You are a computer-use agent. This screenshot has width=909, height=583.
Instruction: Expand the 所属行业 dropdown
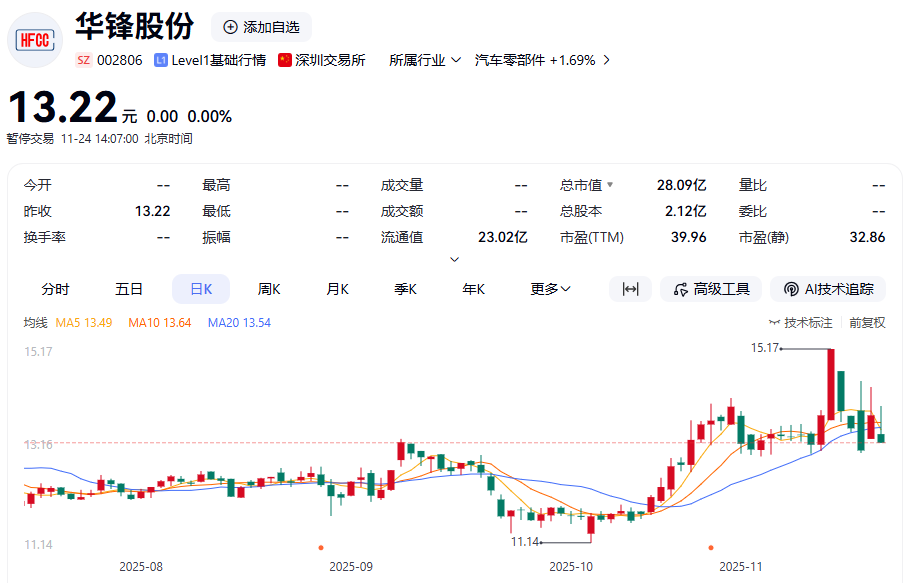425,60
